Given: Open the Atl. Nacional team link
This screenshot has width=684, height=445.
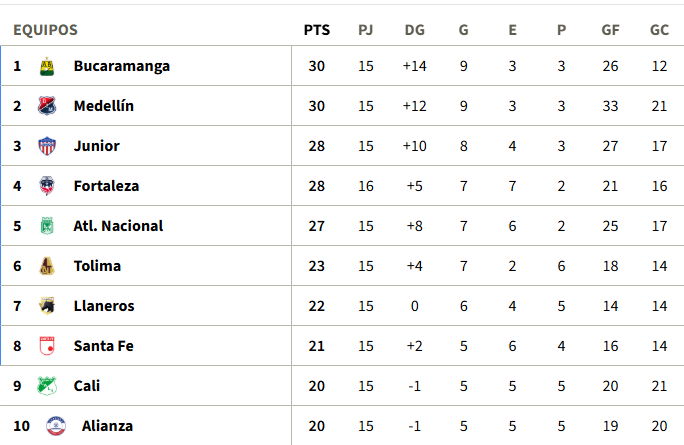Looking at the screenshot, I should coord(118,226).
